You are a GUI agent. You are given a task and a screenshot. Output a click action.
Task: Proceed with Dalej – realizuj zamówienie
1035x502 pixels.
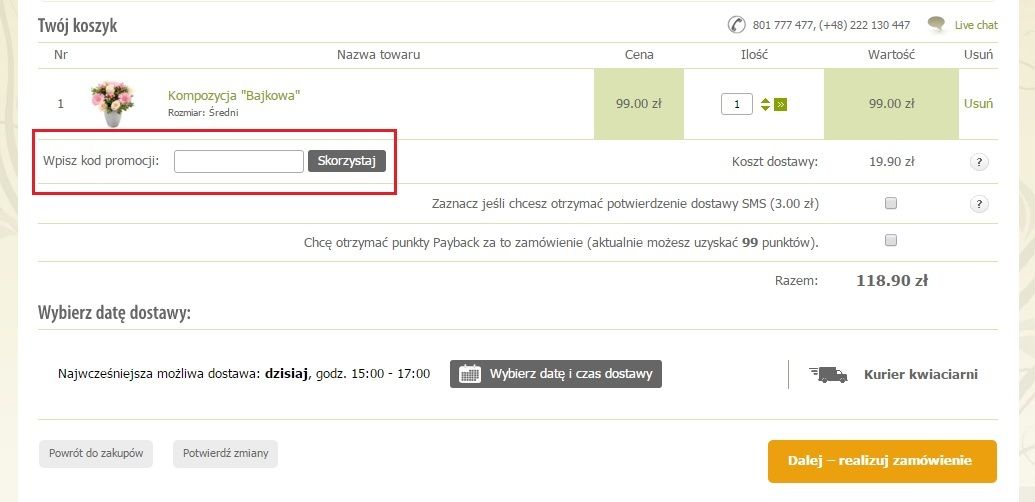(x=882, y=461)
